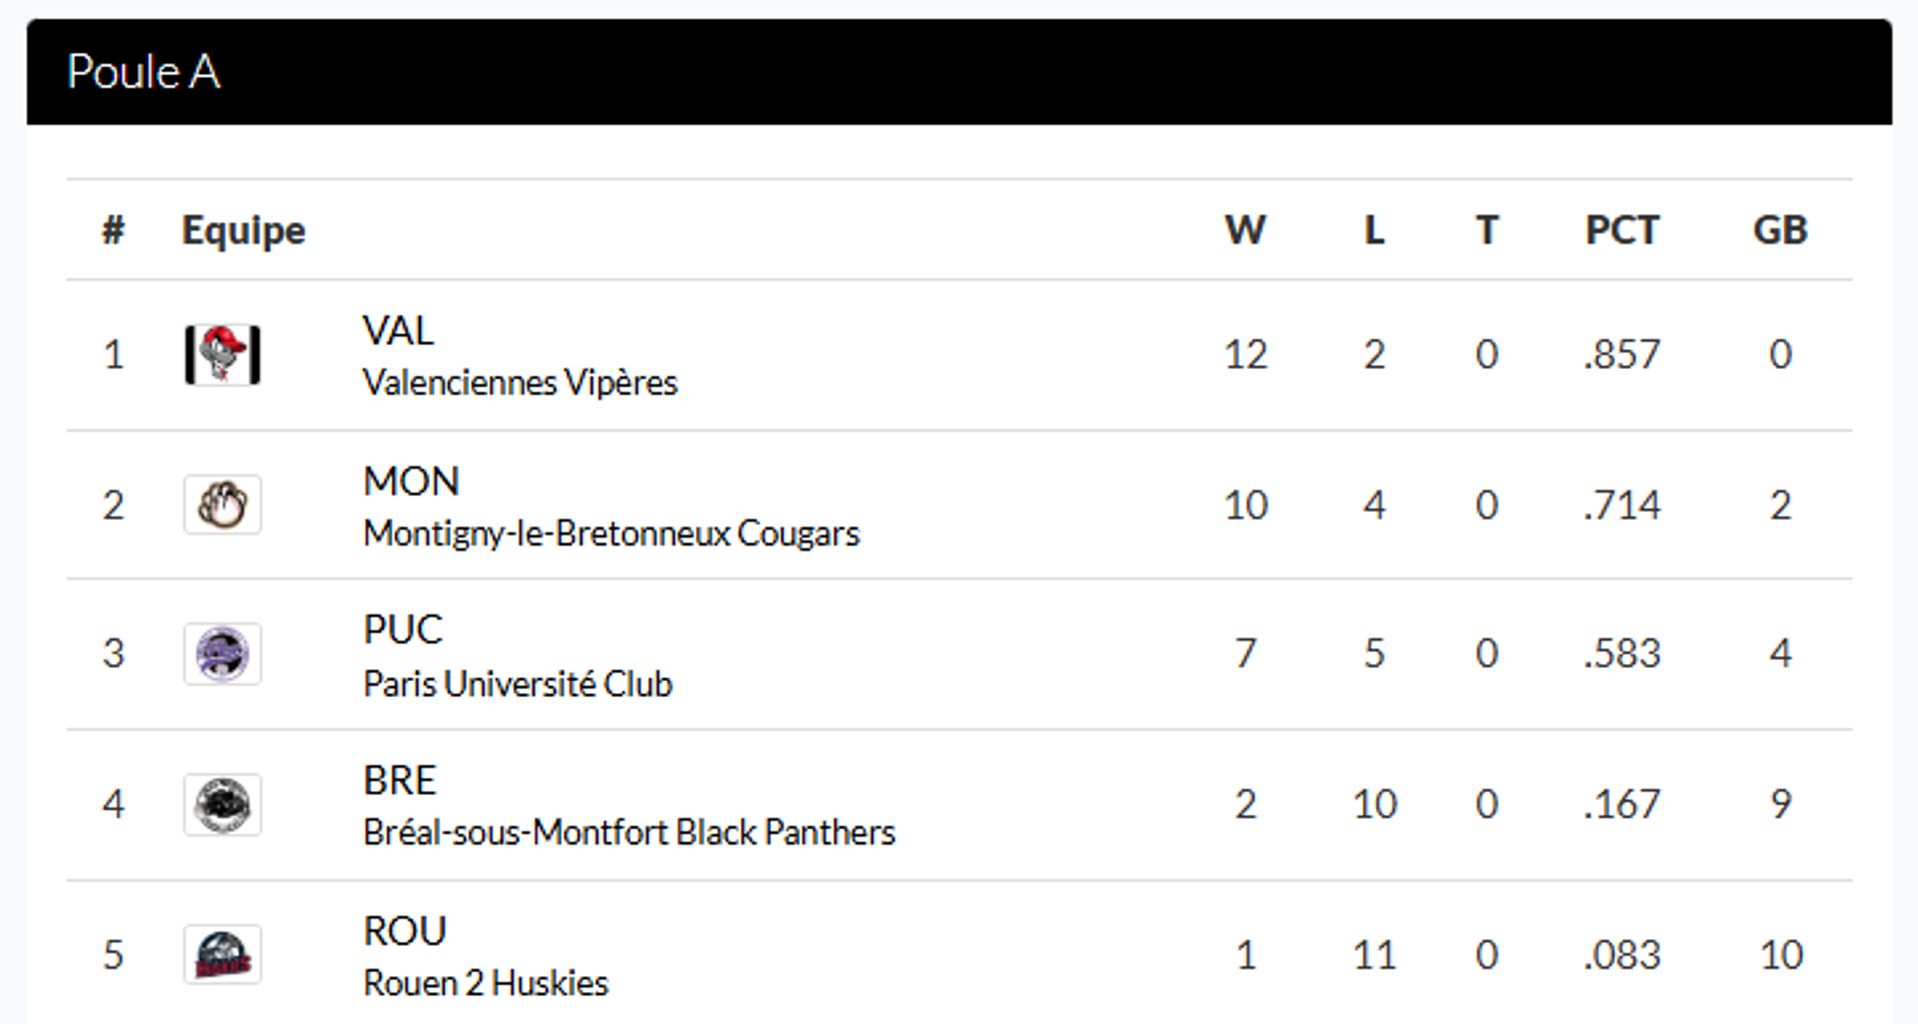This screenshot has height=1024, width=1918.
Task: Click the ROU team abbreviation
Action: point(404,931)
